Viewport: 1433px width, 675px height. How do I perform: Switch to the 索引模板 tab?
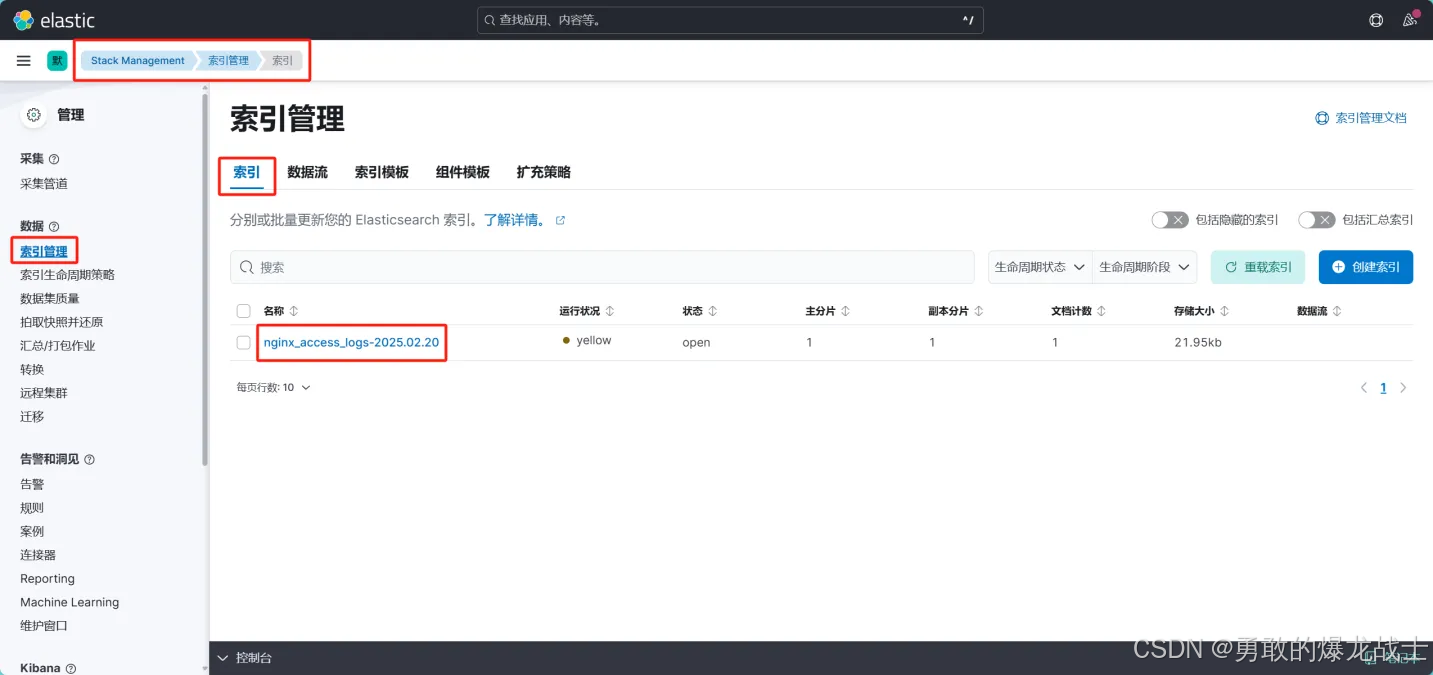click(x=381, y=171)
